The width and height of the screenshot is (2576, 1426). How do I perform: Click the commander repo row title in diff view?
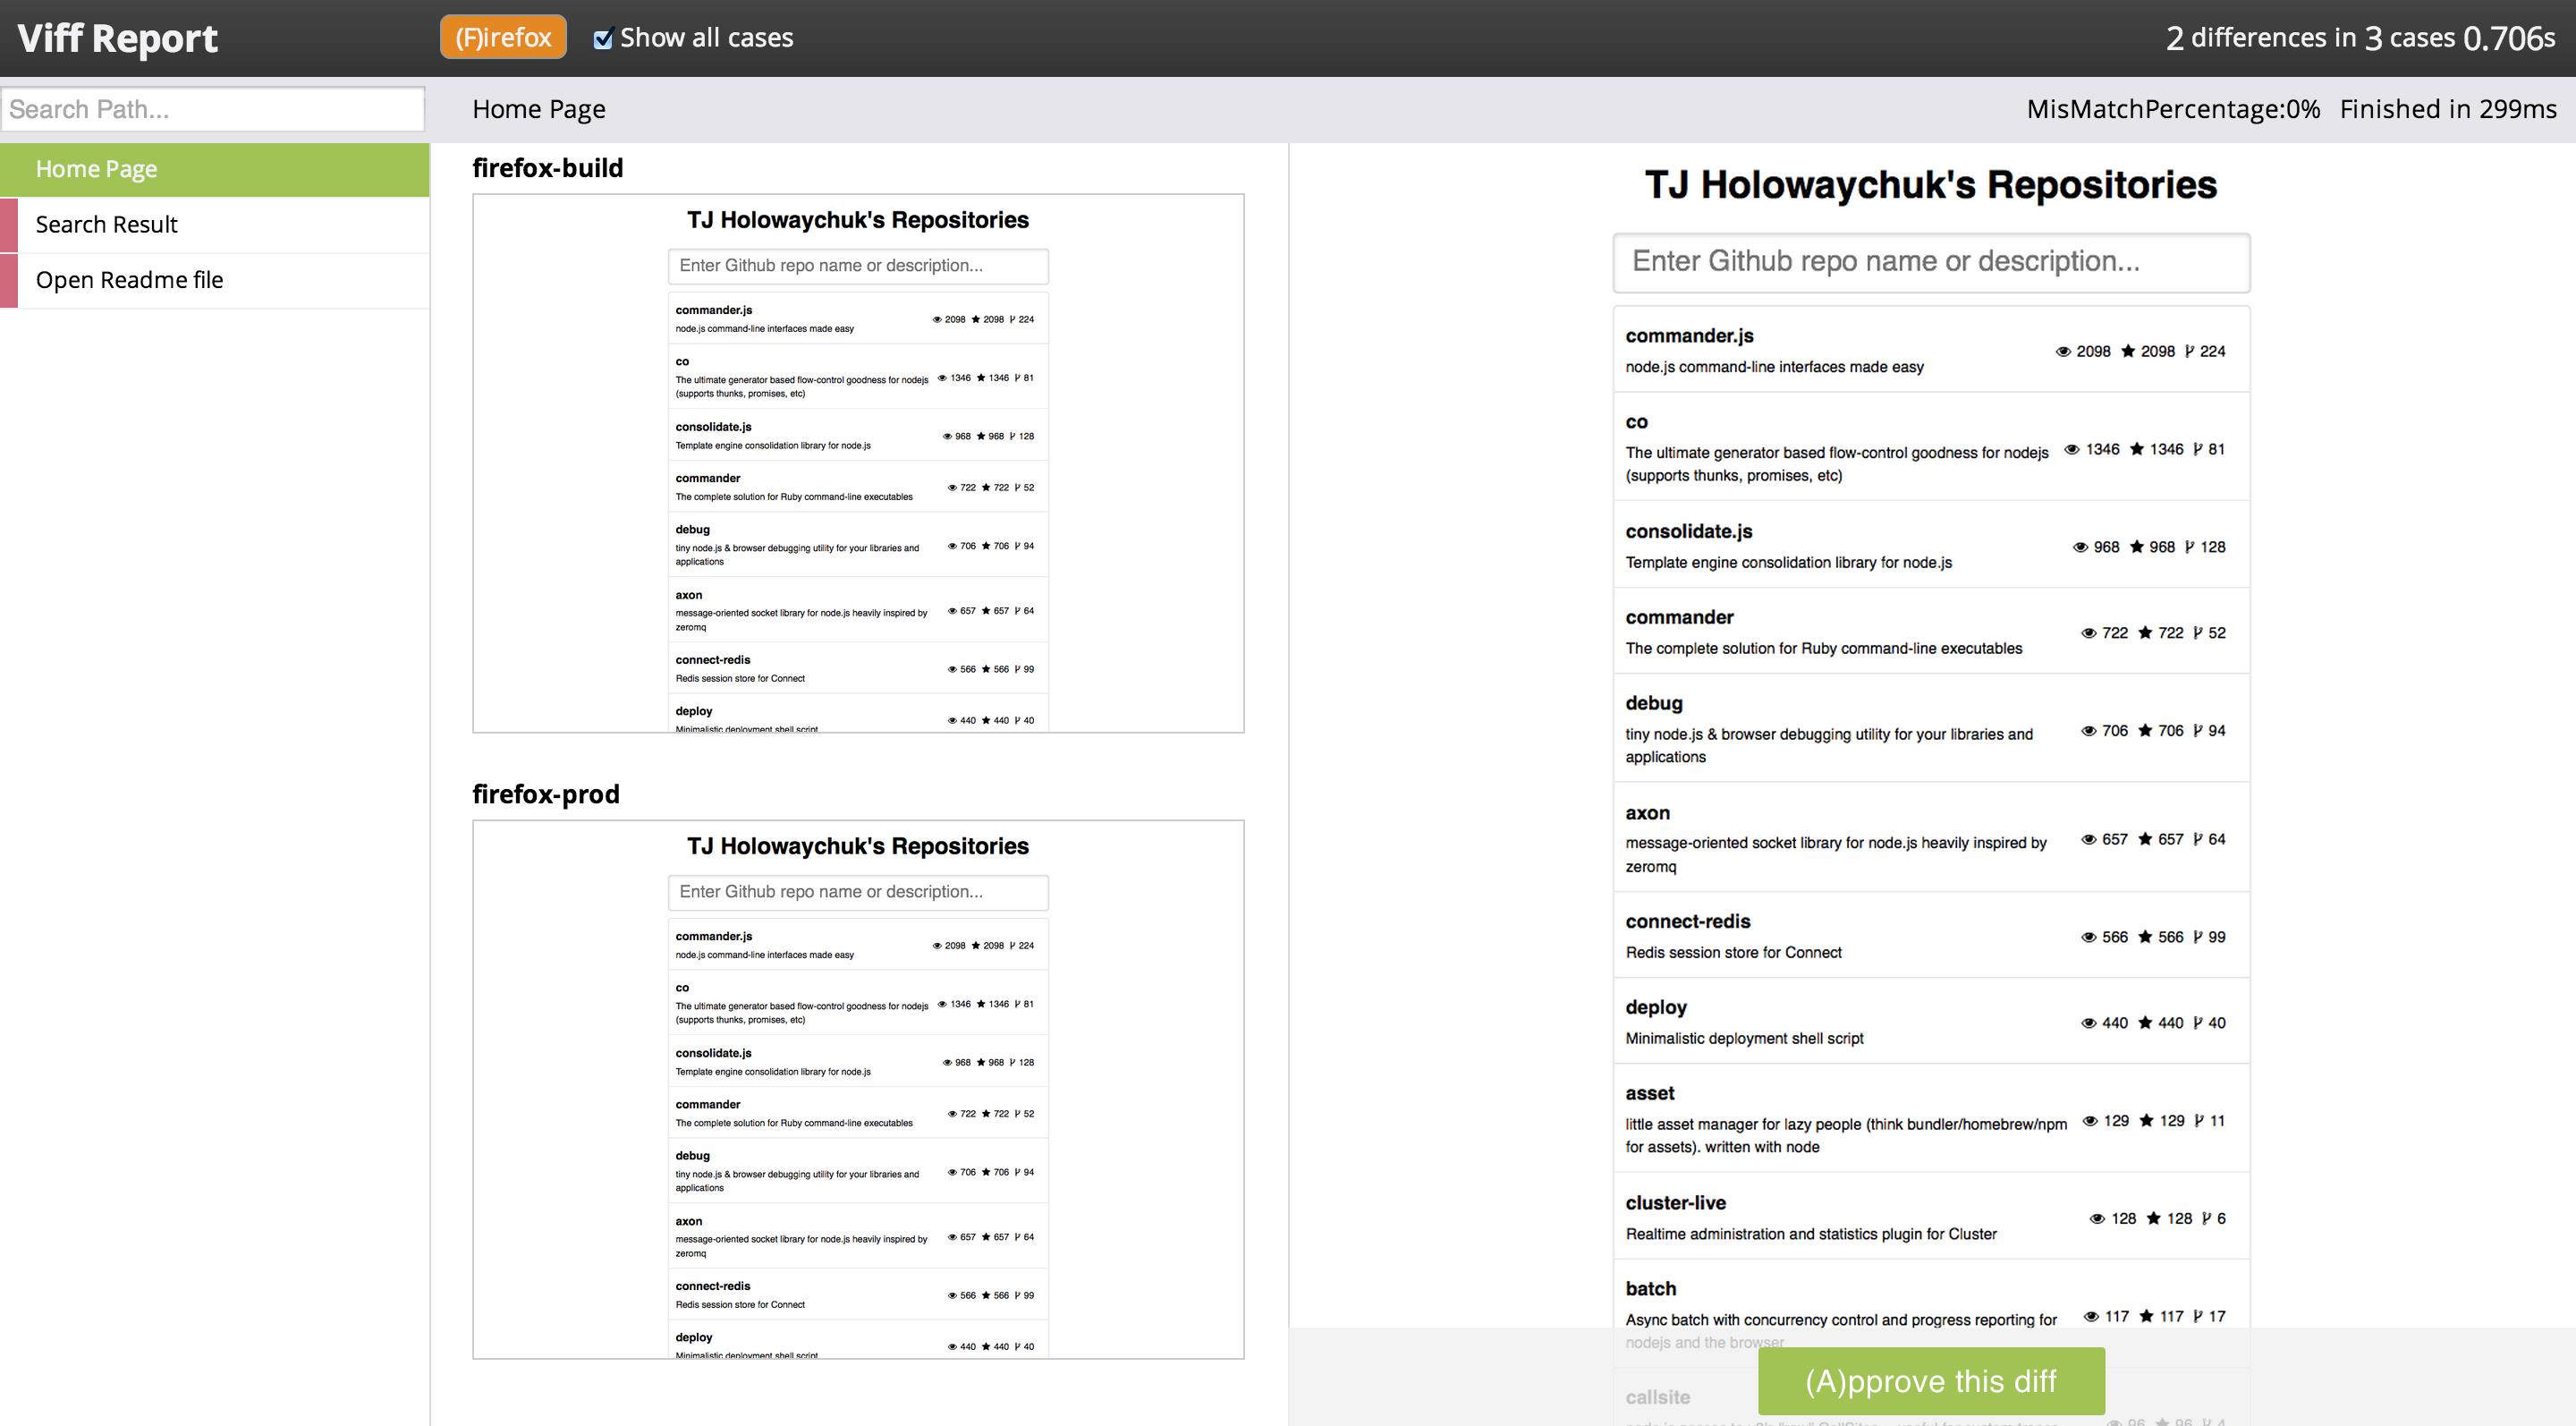point(1679,617)
